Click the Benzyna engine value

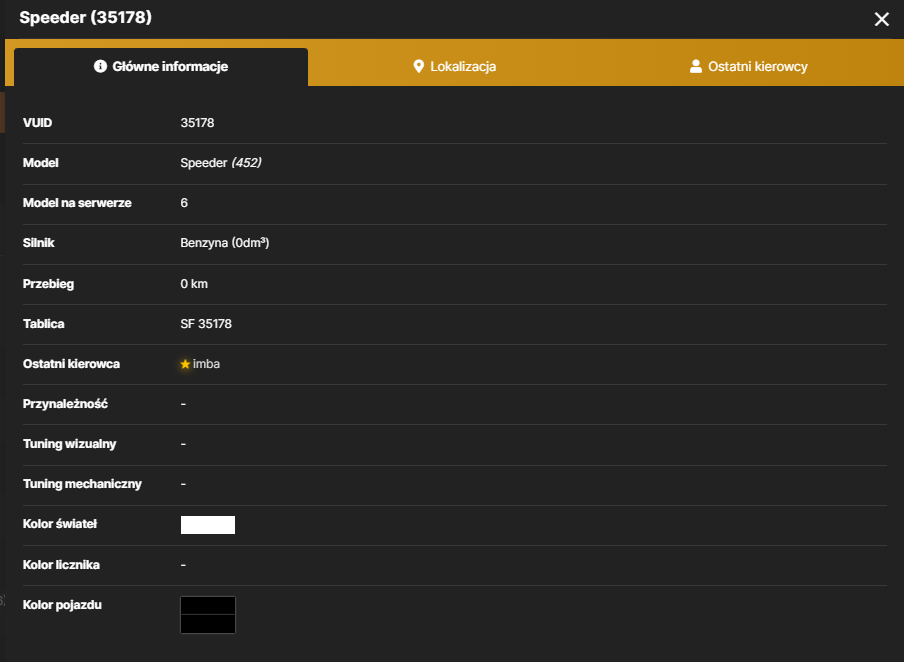click(225, 243)
